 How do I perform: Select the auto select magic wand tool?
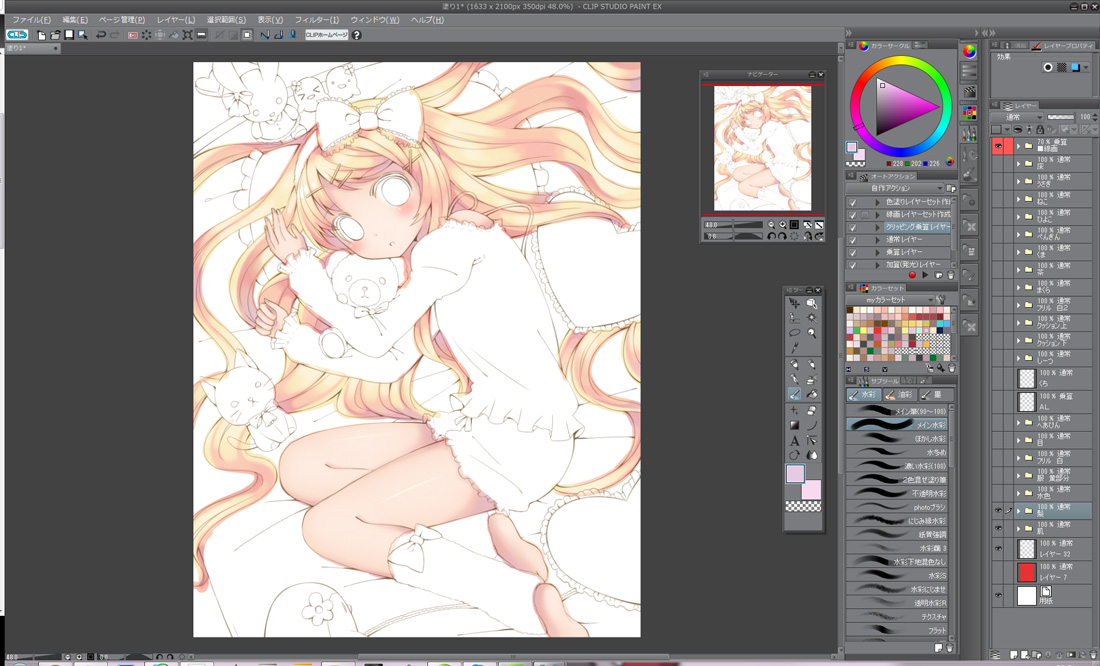point(812,318)
